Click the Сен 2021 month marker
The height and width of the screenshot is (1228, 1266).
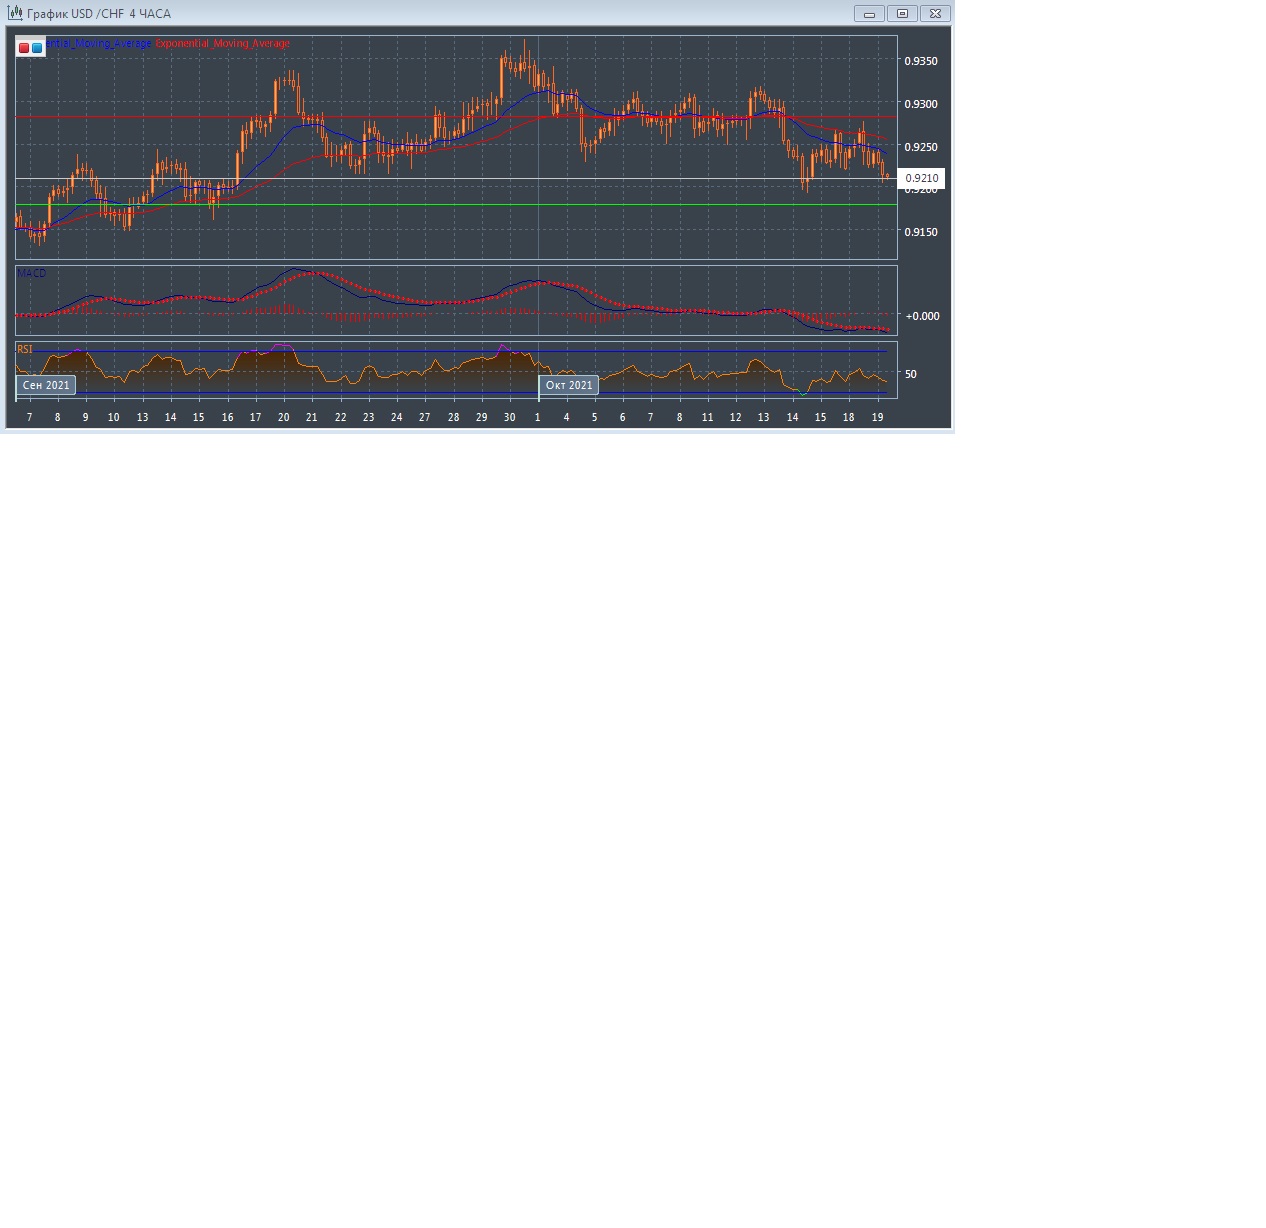(46, 385)
